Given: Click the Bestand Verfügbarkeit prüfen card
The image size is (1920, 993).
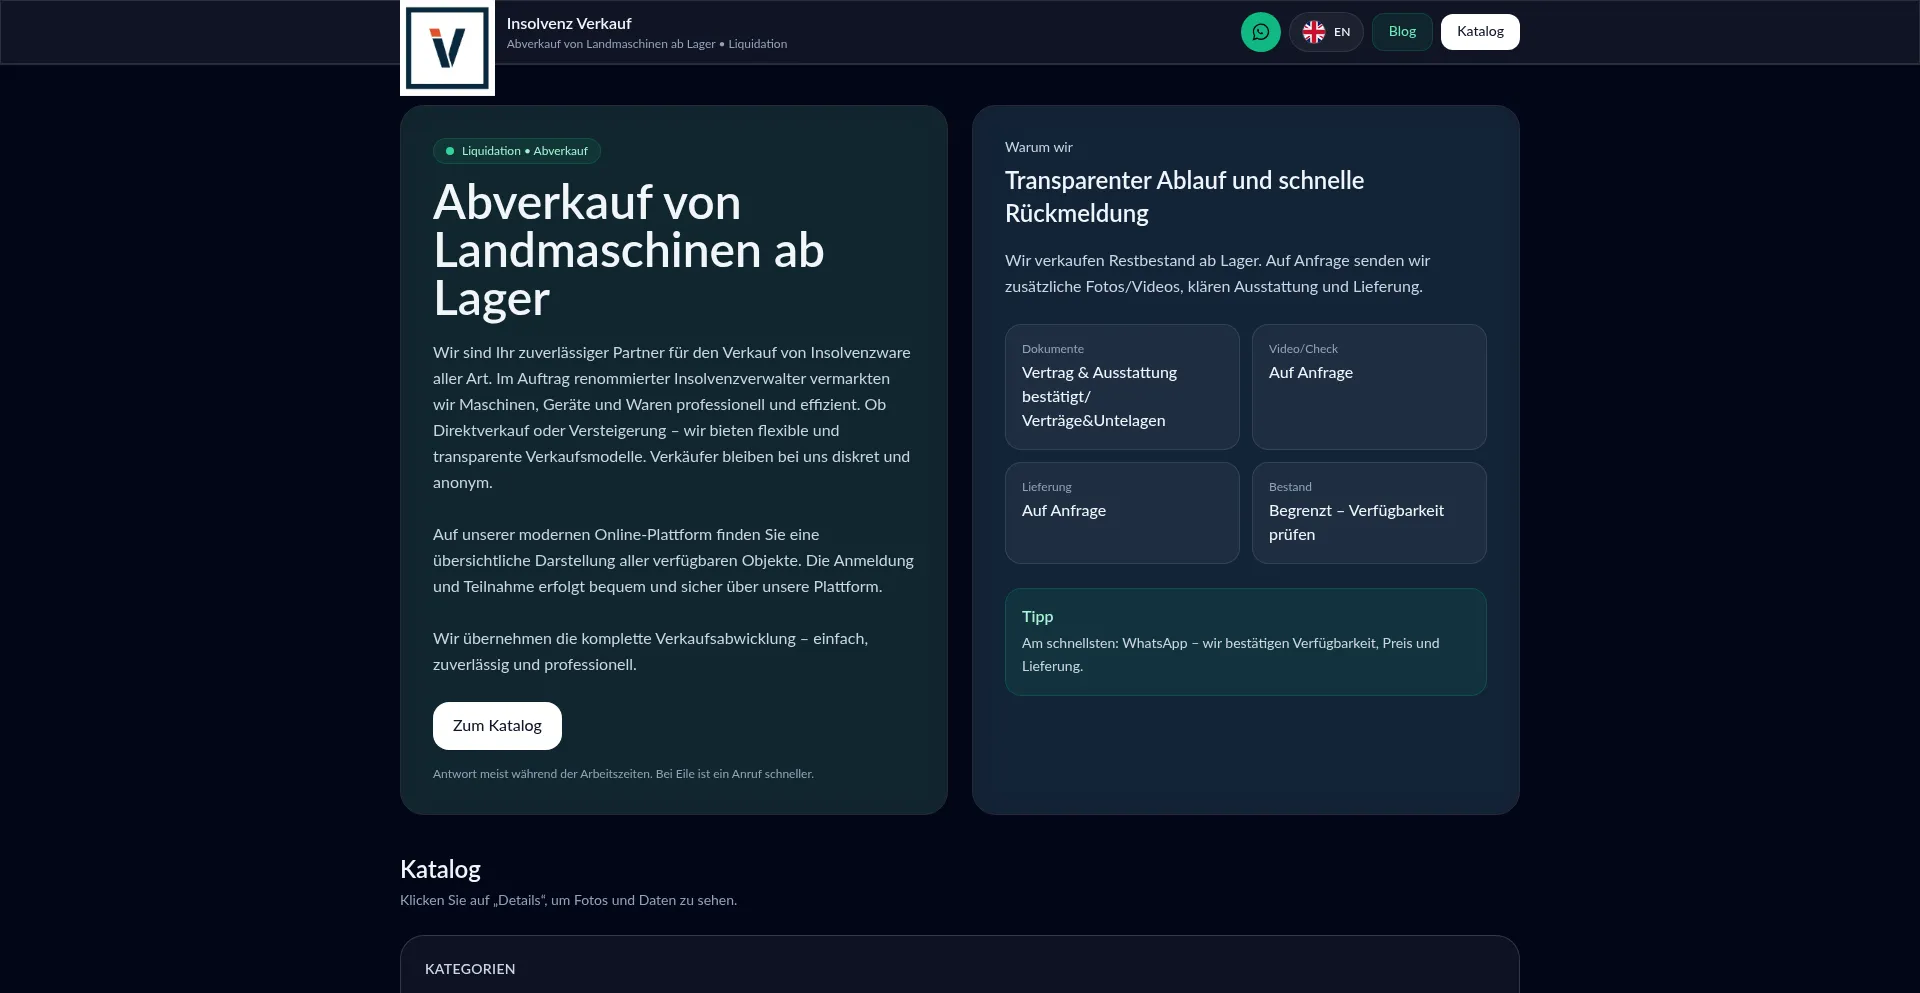Looking at the screenshot, I should (1369, 513).
